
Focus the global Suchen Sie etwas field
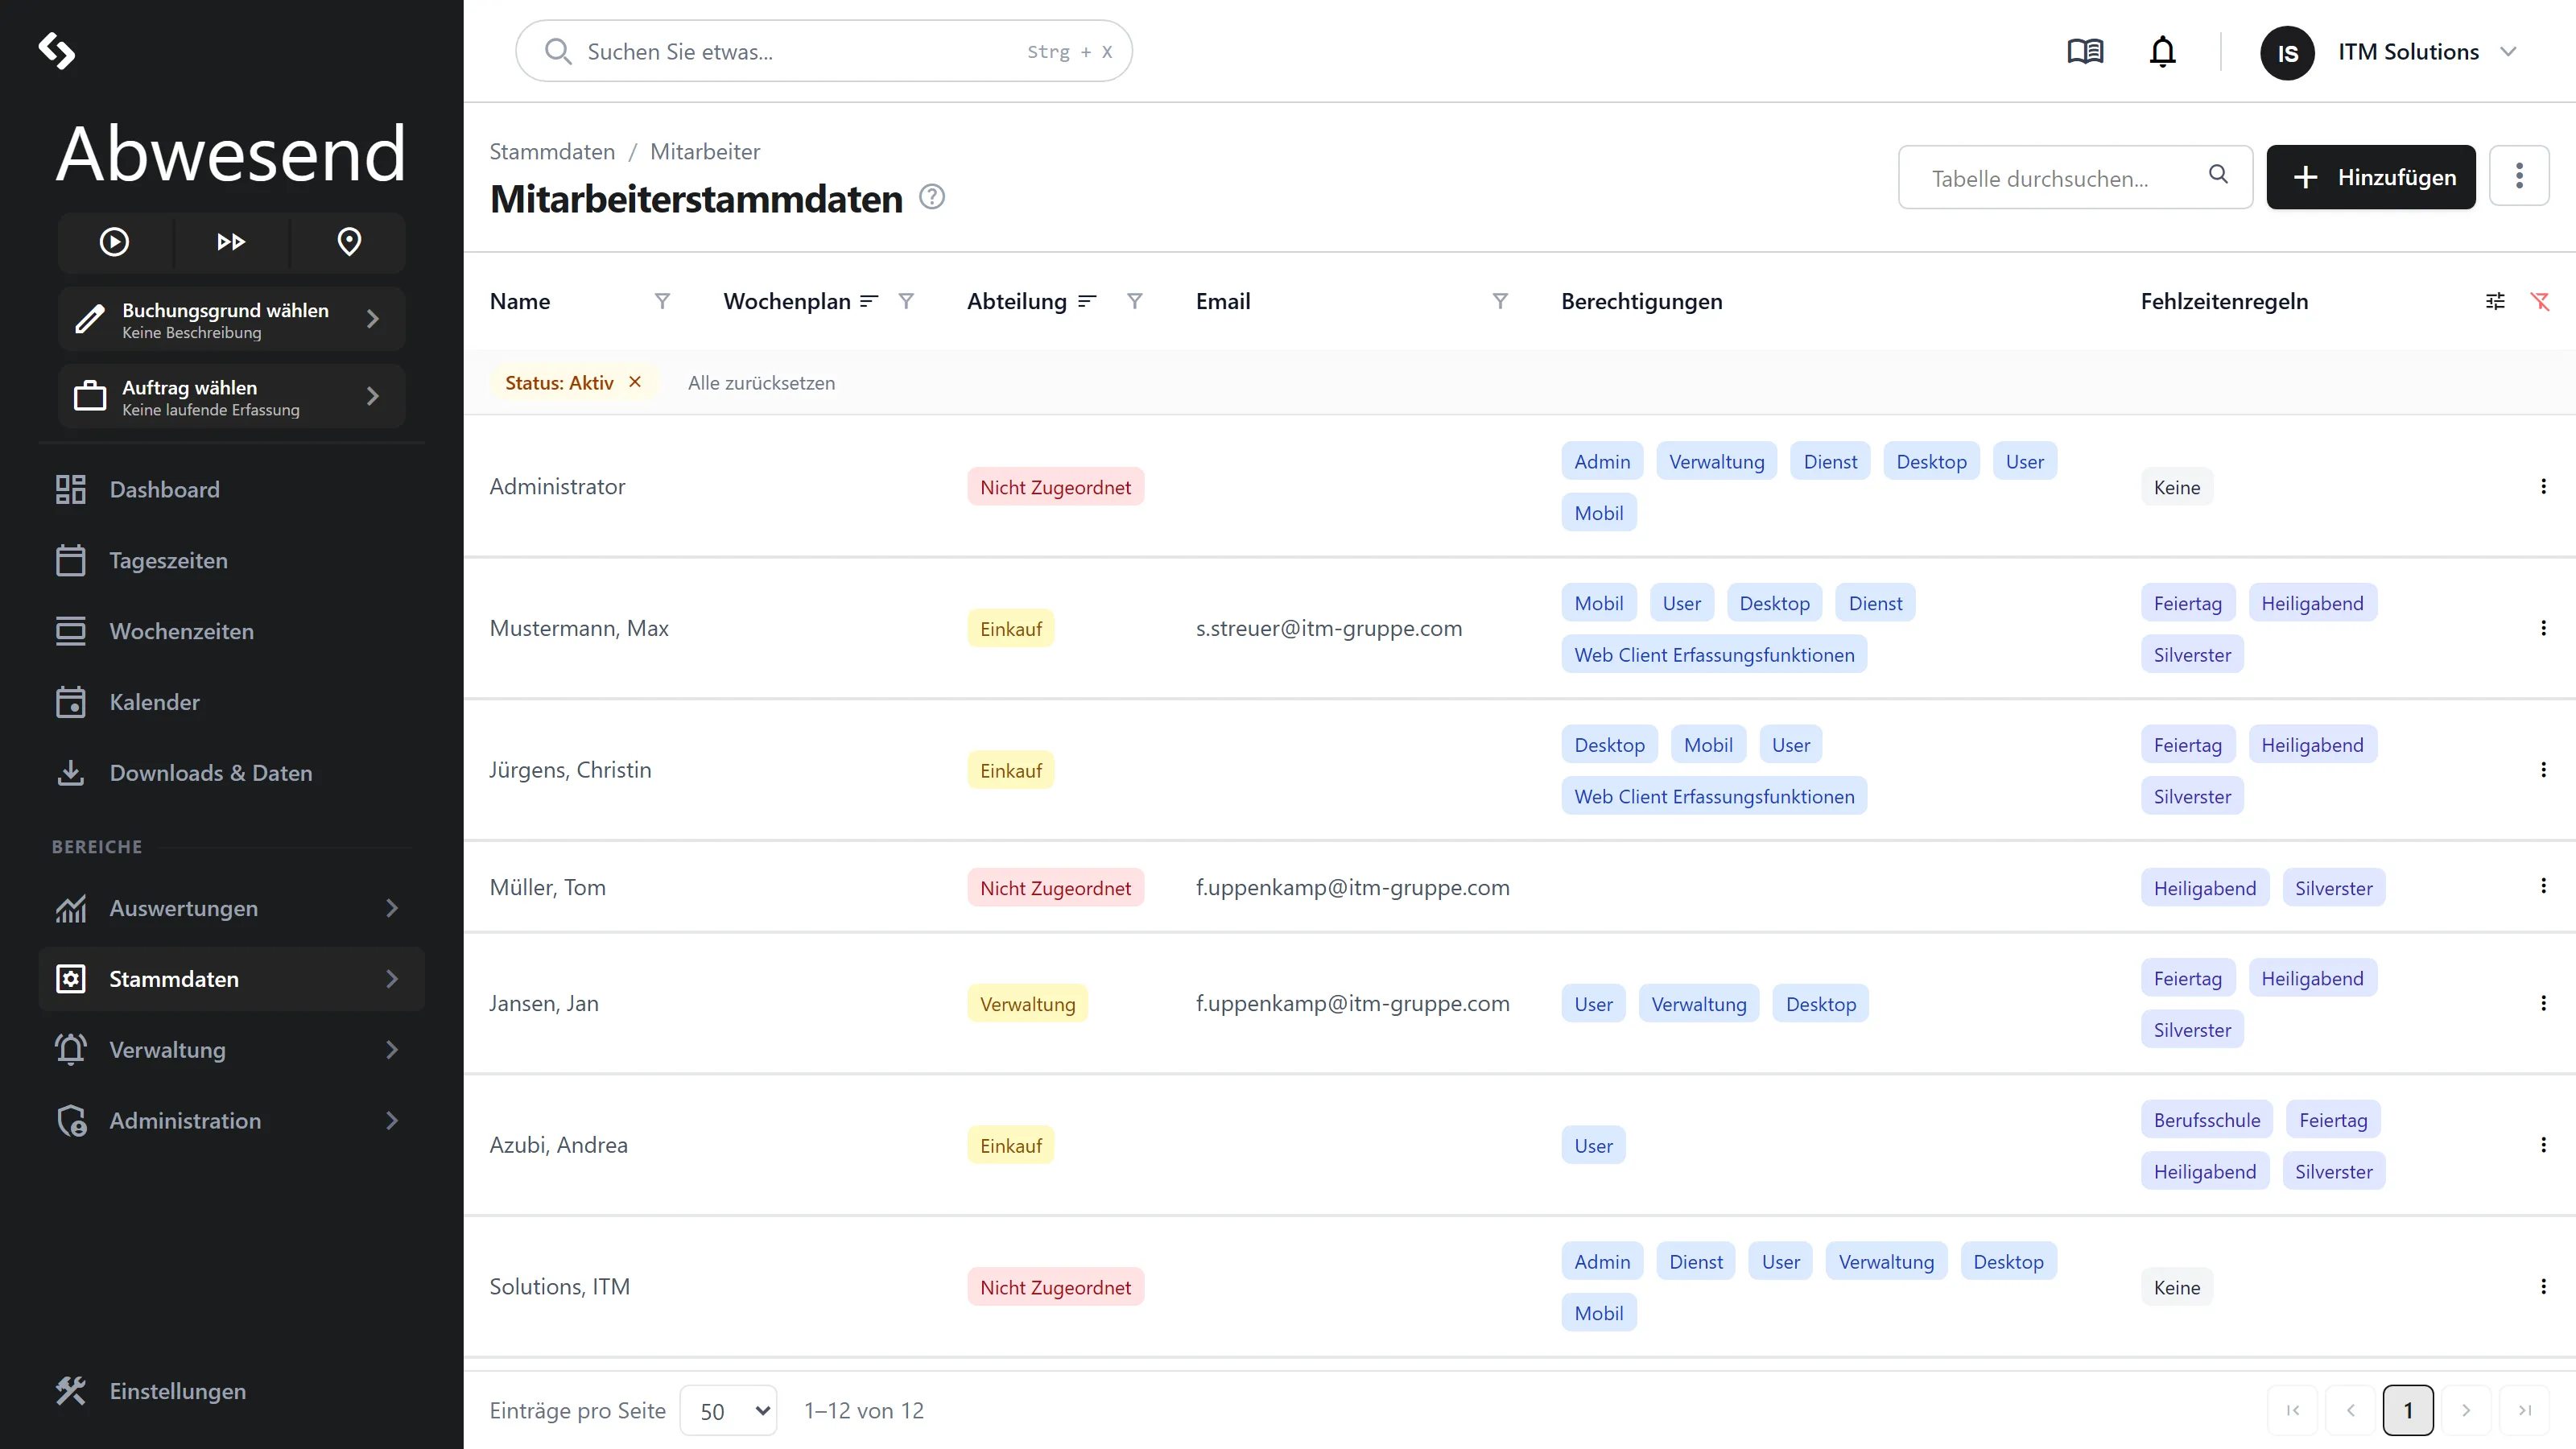(x=824, y=51)
